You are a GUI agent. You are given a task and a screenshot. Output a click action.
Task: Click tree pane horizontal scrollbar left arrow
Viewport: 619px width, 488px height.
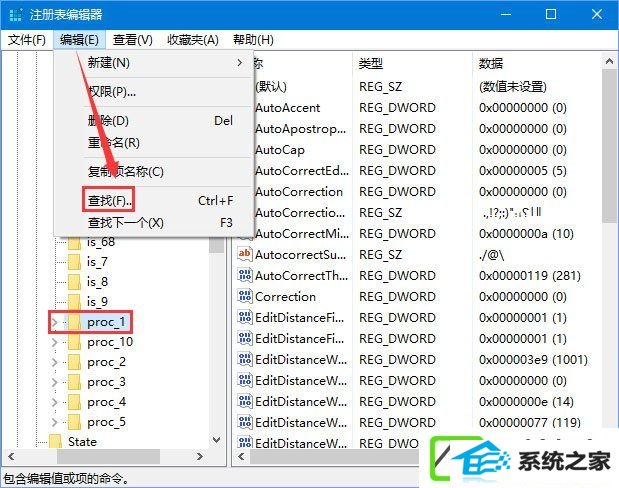(x=11, y=457)
